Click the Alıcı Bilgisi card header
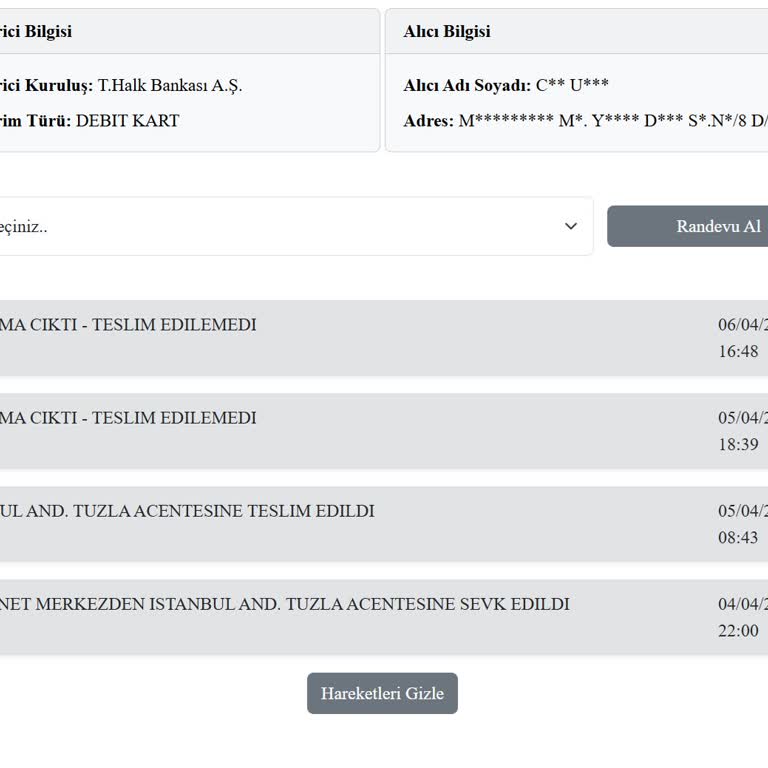 pyautogui.click(x=447, y=31)
